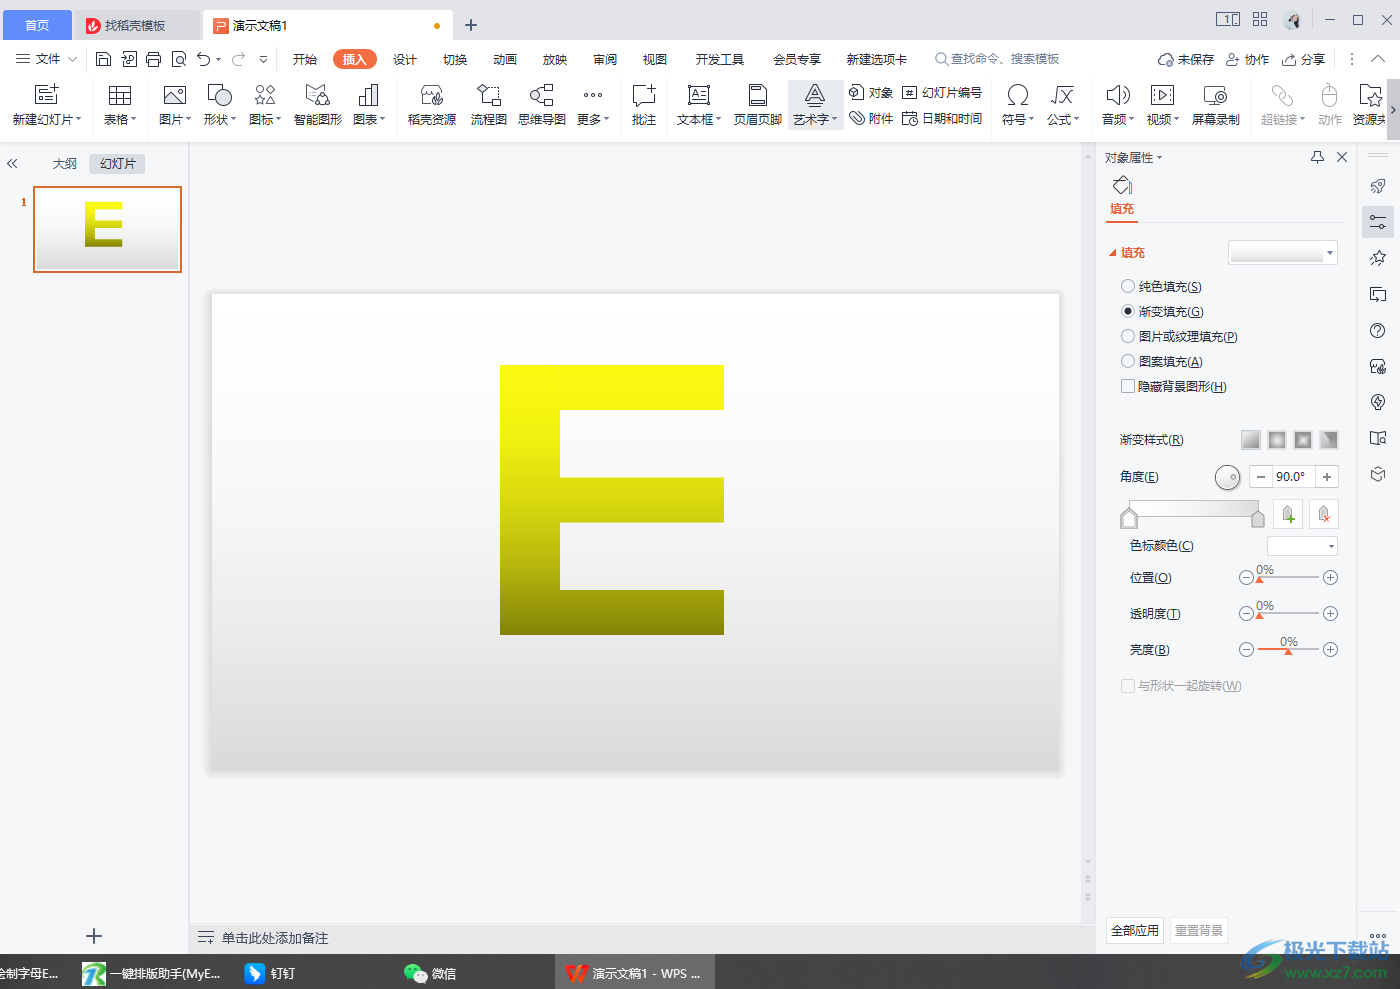Select Gradient Fill (渐变填充) radio
The image size is (1400, 989).
tap(1128, 311)
